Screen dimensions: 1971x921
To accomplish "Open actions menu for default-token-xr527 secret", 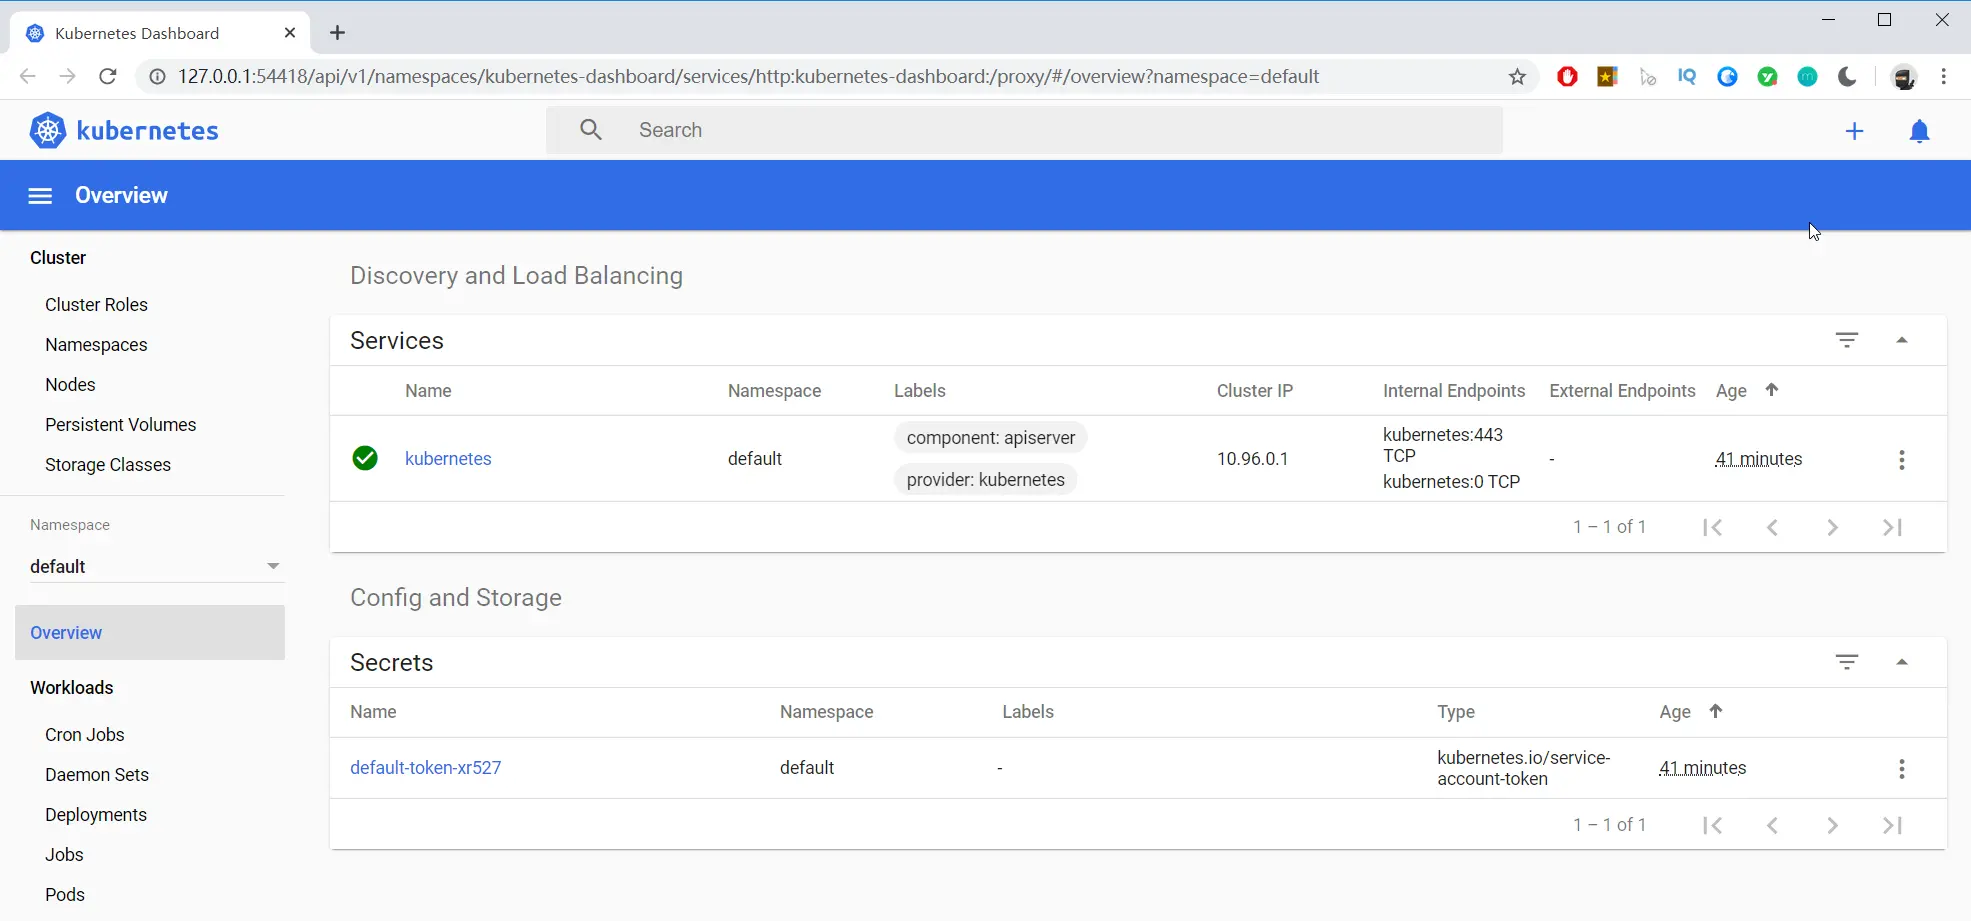I will (1902, 768).
